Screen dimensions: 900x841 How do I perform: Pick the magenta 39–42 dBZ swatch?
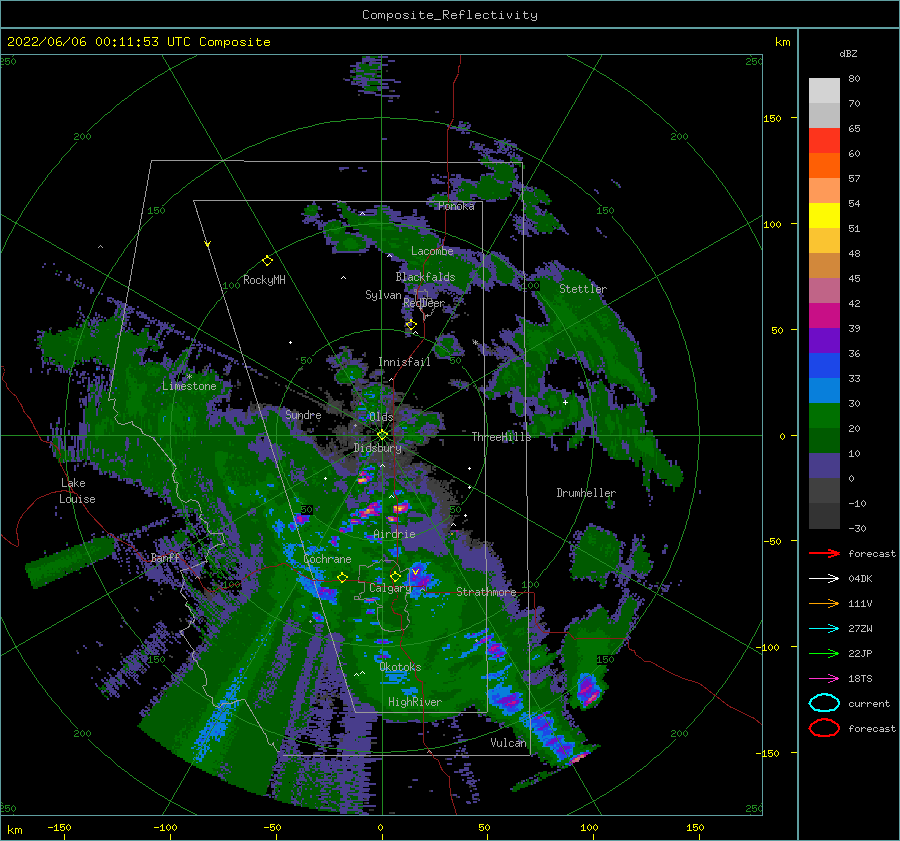coord(824,316)
